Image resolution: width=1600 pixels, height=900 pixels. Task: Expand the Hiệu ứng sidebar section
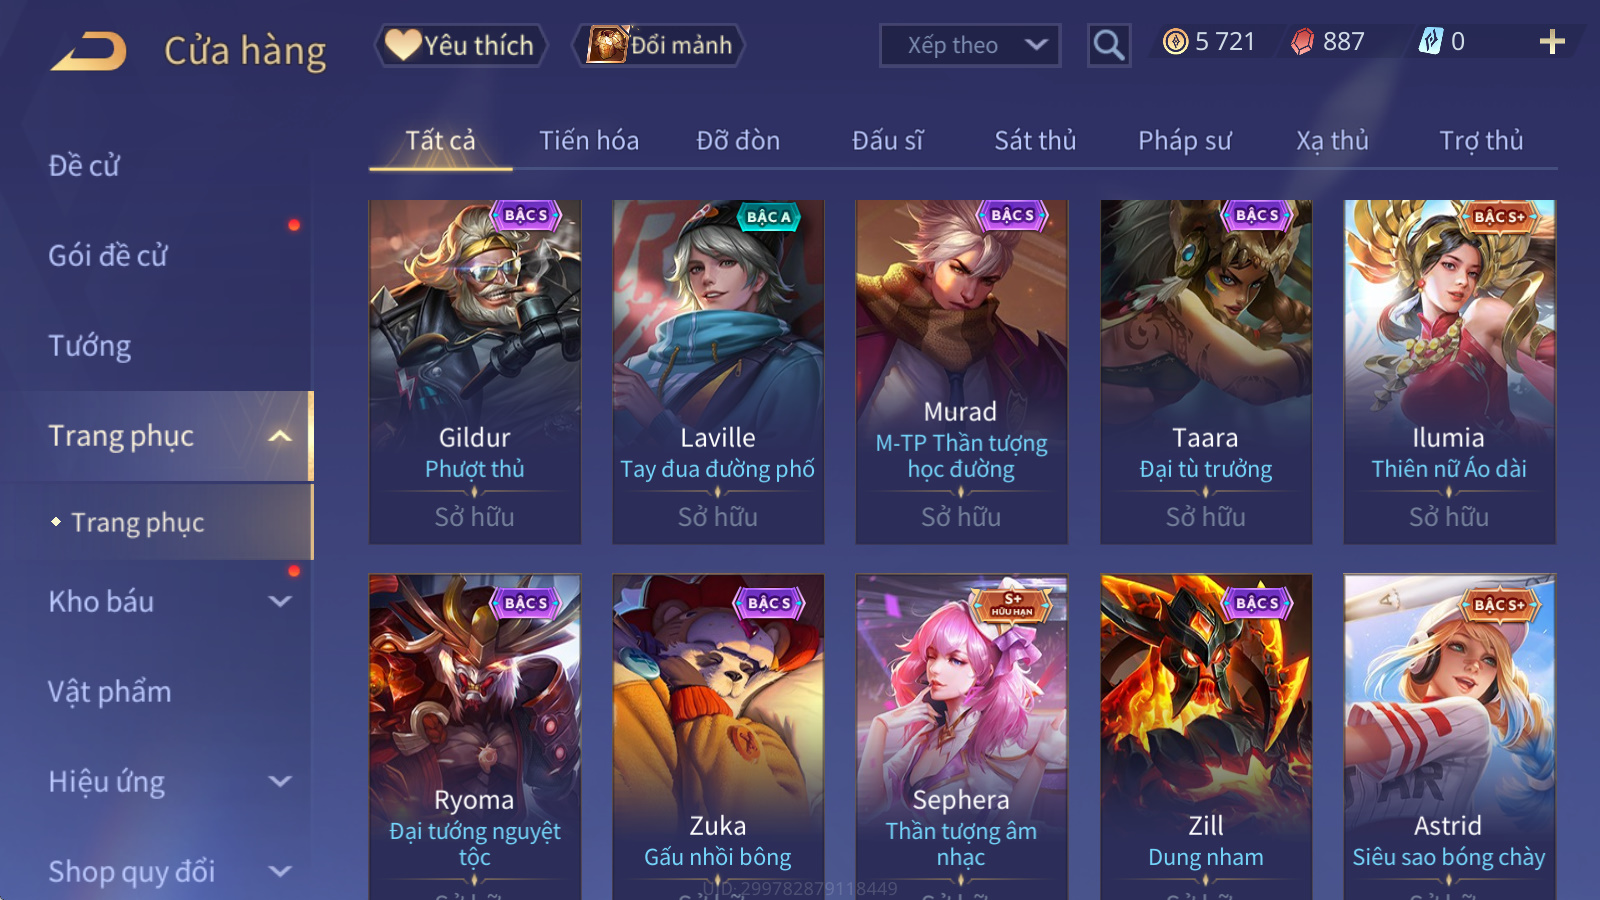[281, 781]
